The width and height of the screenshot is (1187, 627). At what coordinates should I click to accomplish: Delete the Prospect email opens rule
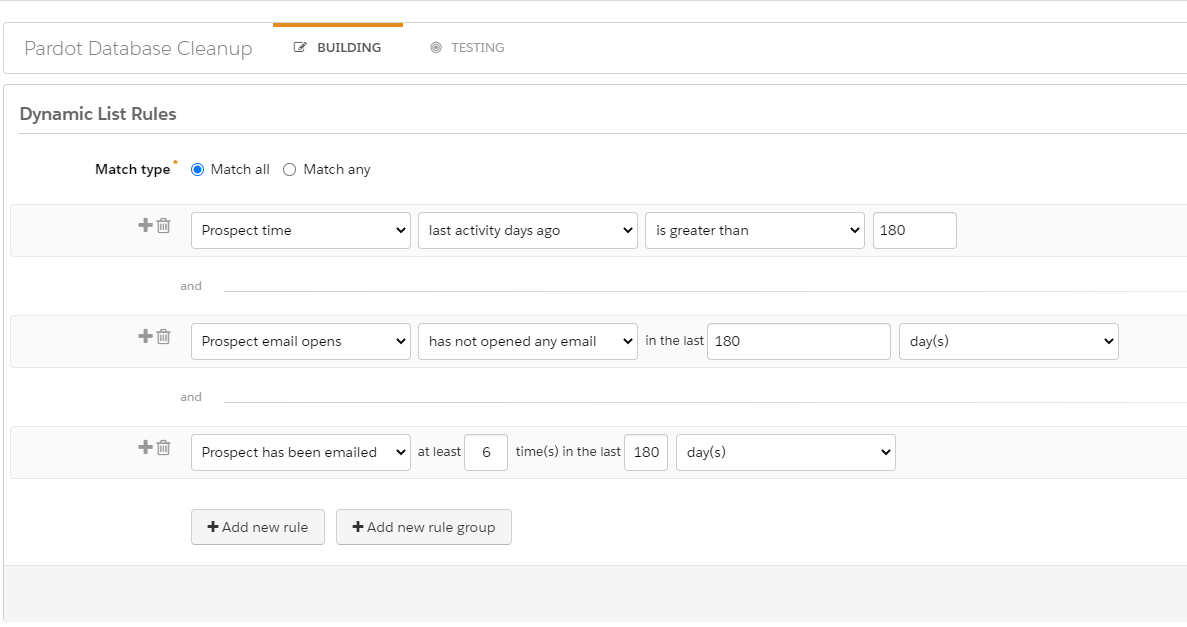click(x=164, y=336)
